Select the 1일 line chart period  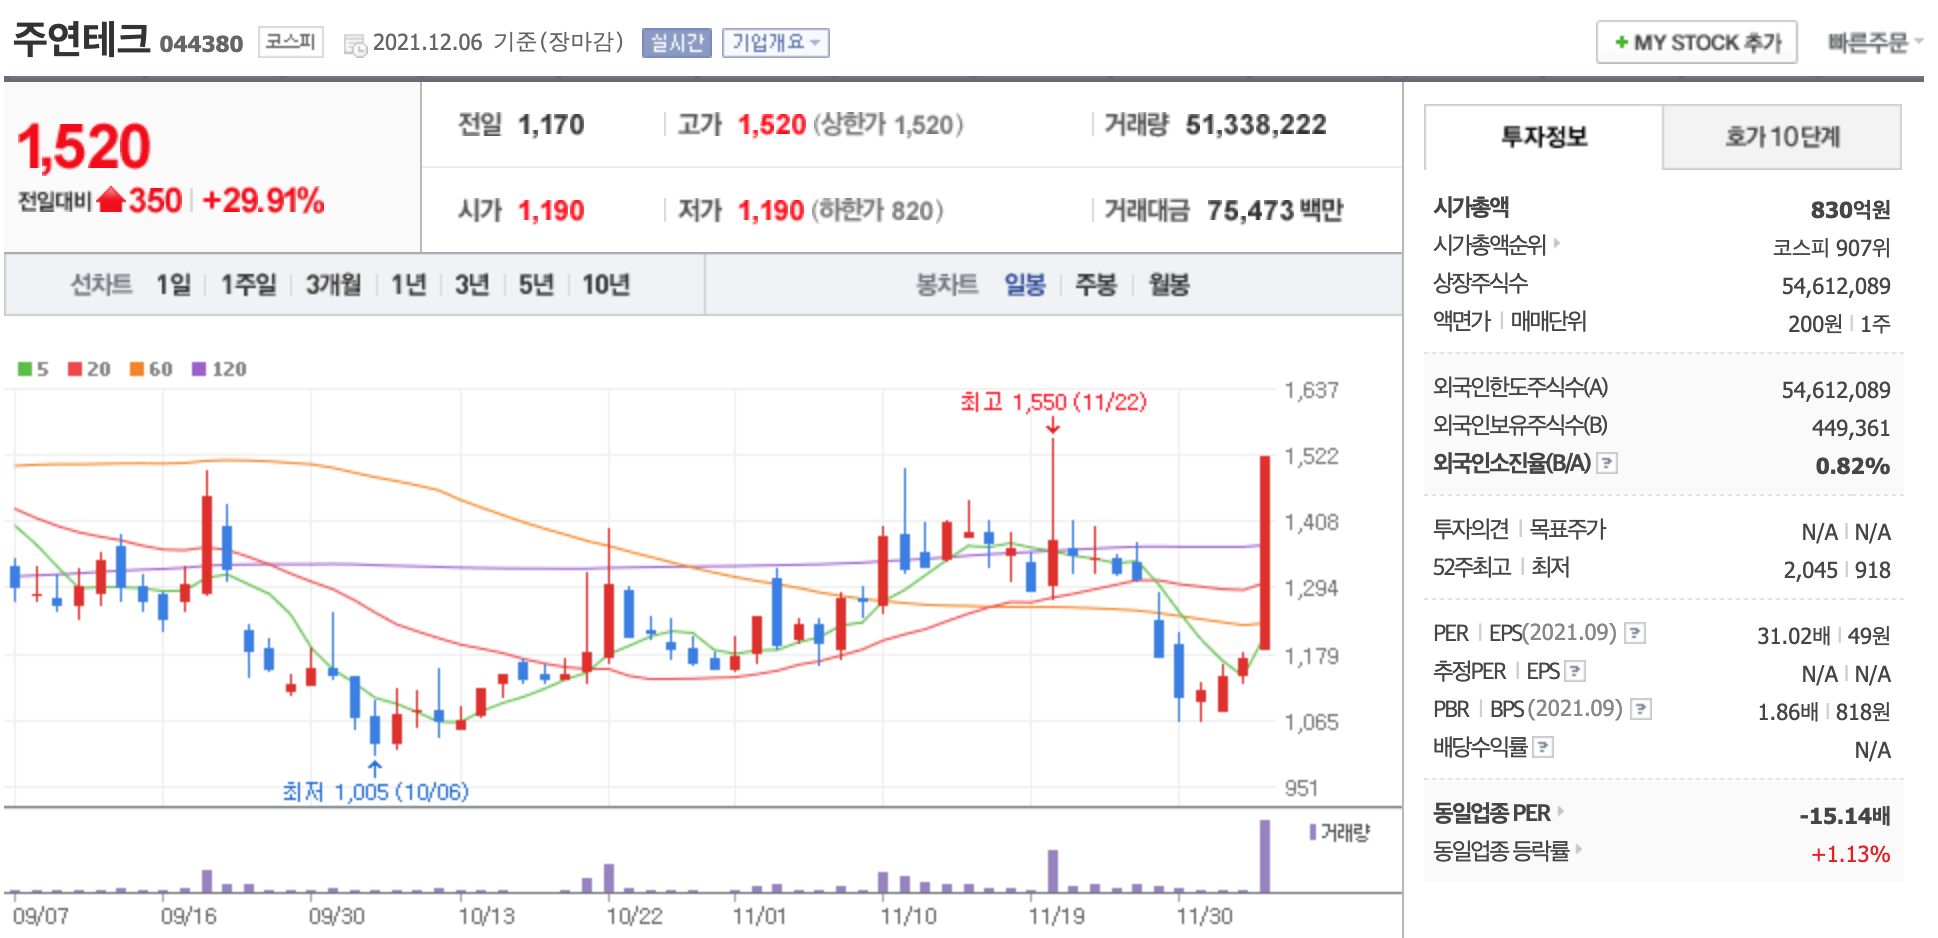(x=173, y=285)
